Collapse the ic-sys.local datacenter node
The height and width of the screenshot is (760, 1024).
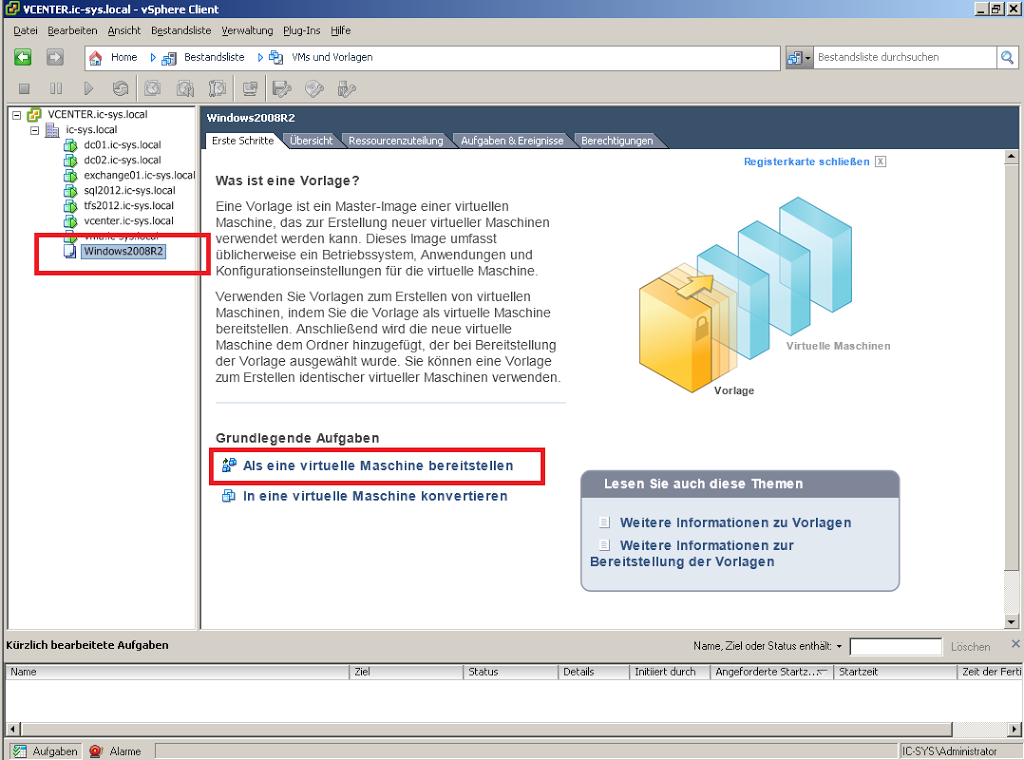34,130
